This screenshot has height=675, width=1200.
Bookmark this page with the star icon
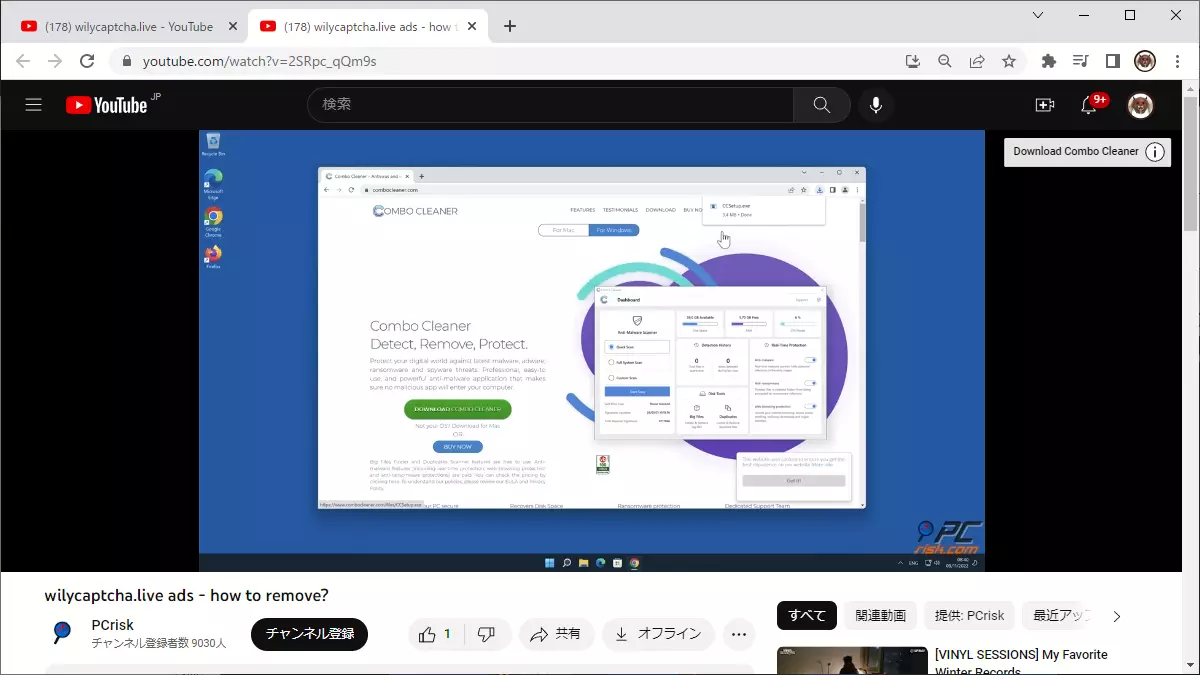(1009, 61)
